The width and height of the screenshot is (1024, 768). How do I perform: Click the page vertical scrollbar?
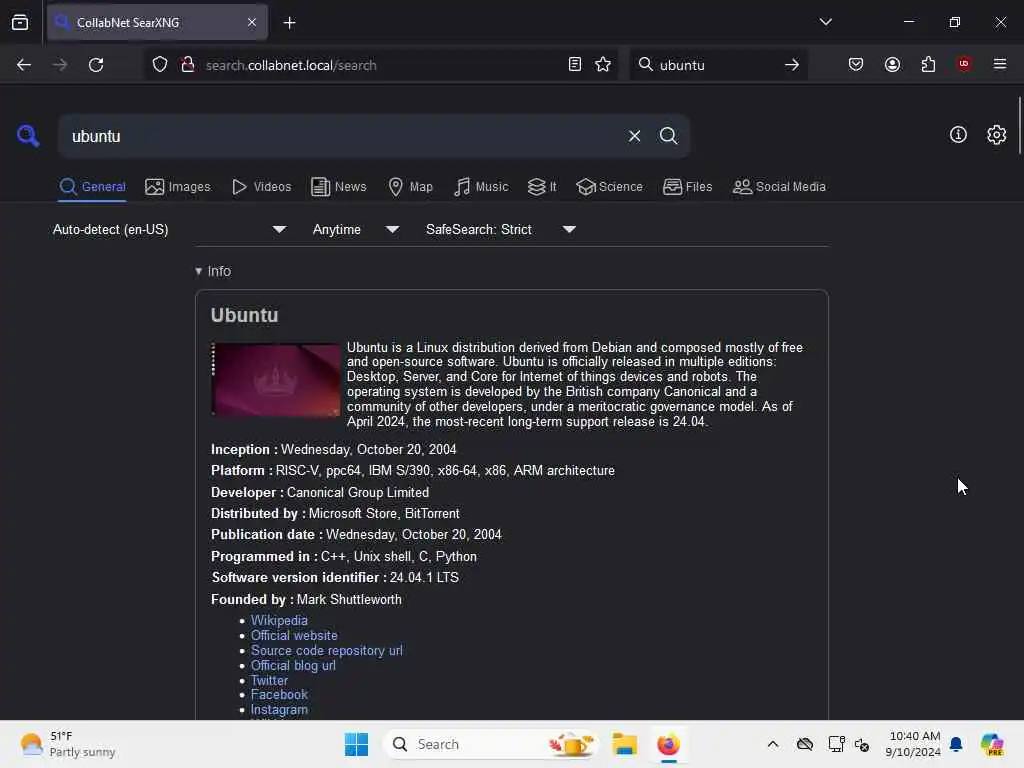tap(1019, 125)
